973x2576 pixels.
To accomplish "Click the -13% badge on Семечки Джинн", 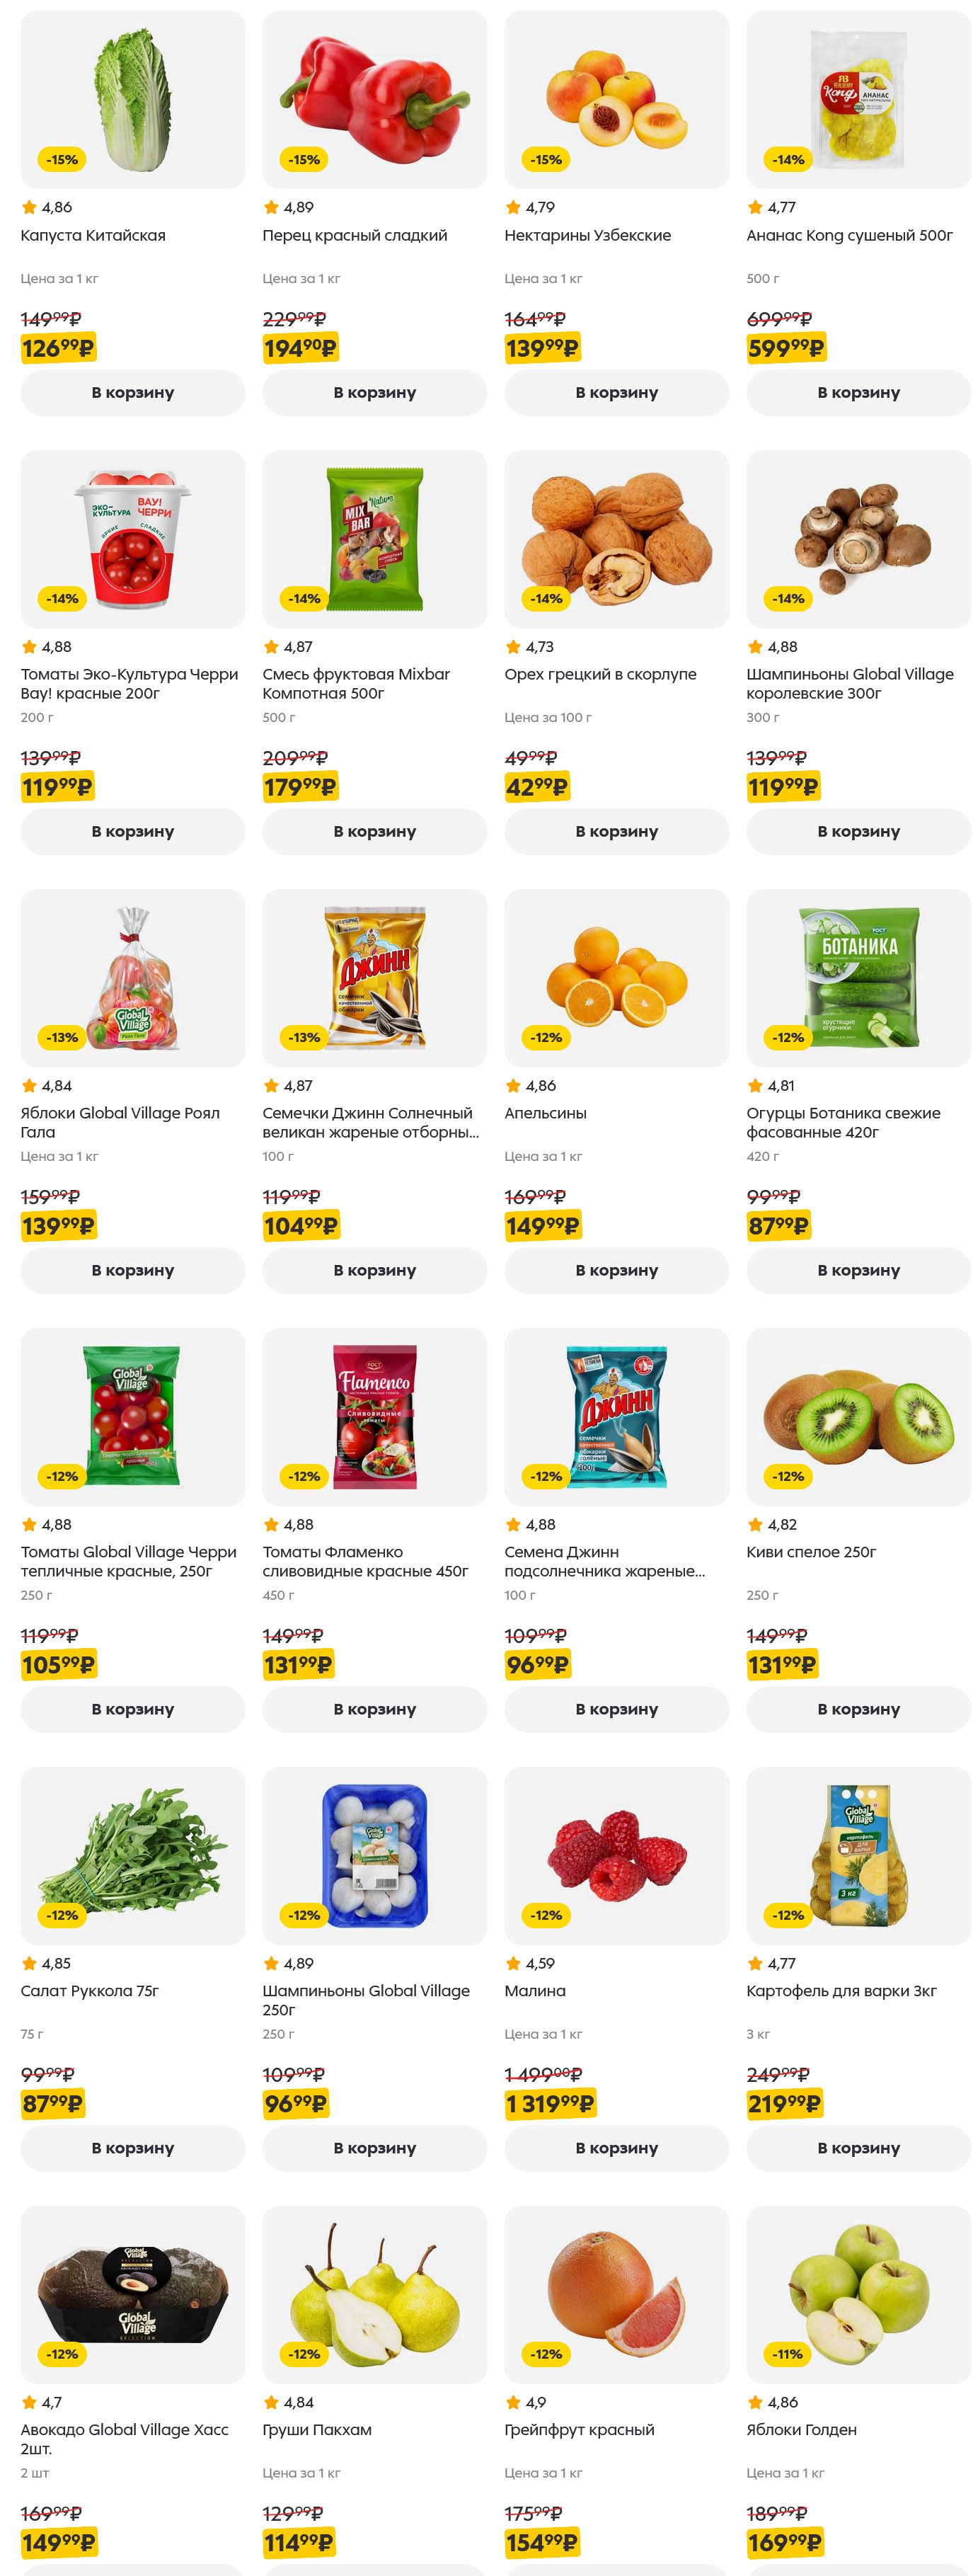I will point(304,1038).
